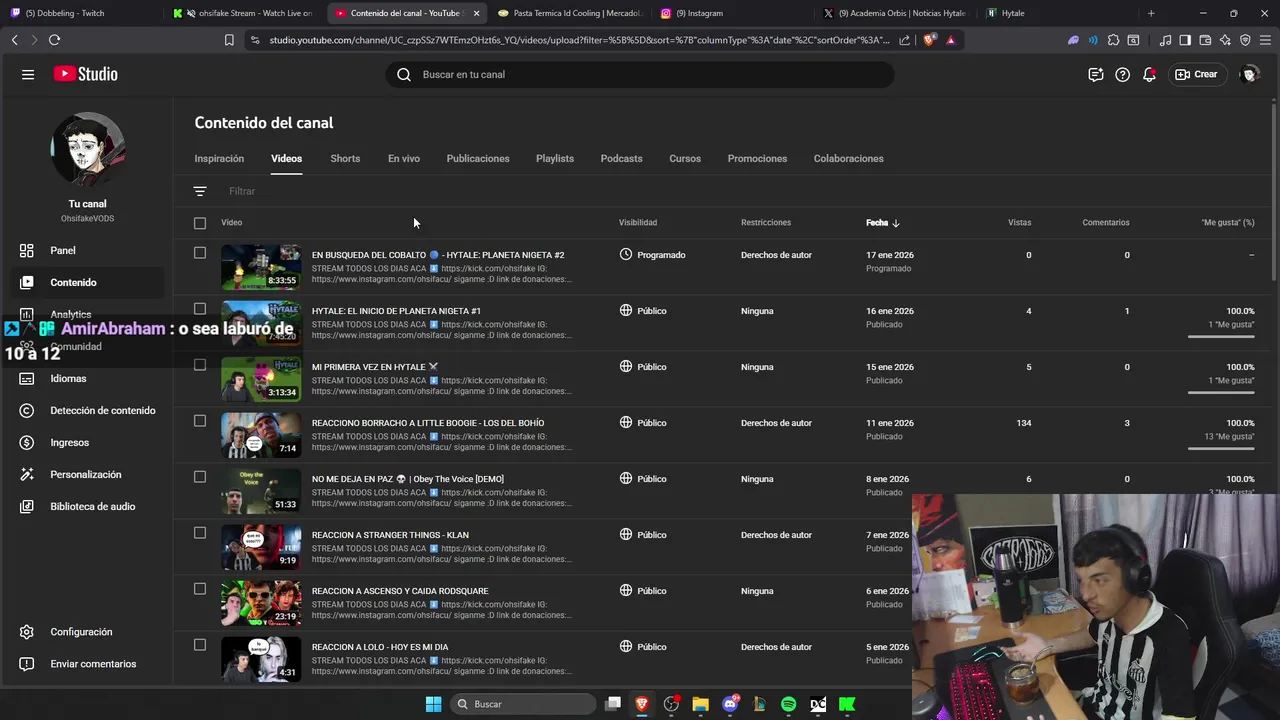Screen dimensions: 1280x720
Task: Open video title REACCIONO BORRACHO A LITTLE BOOGIE
Action: coord(428,423)
